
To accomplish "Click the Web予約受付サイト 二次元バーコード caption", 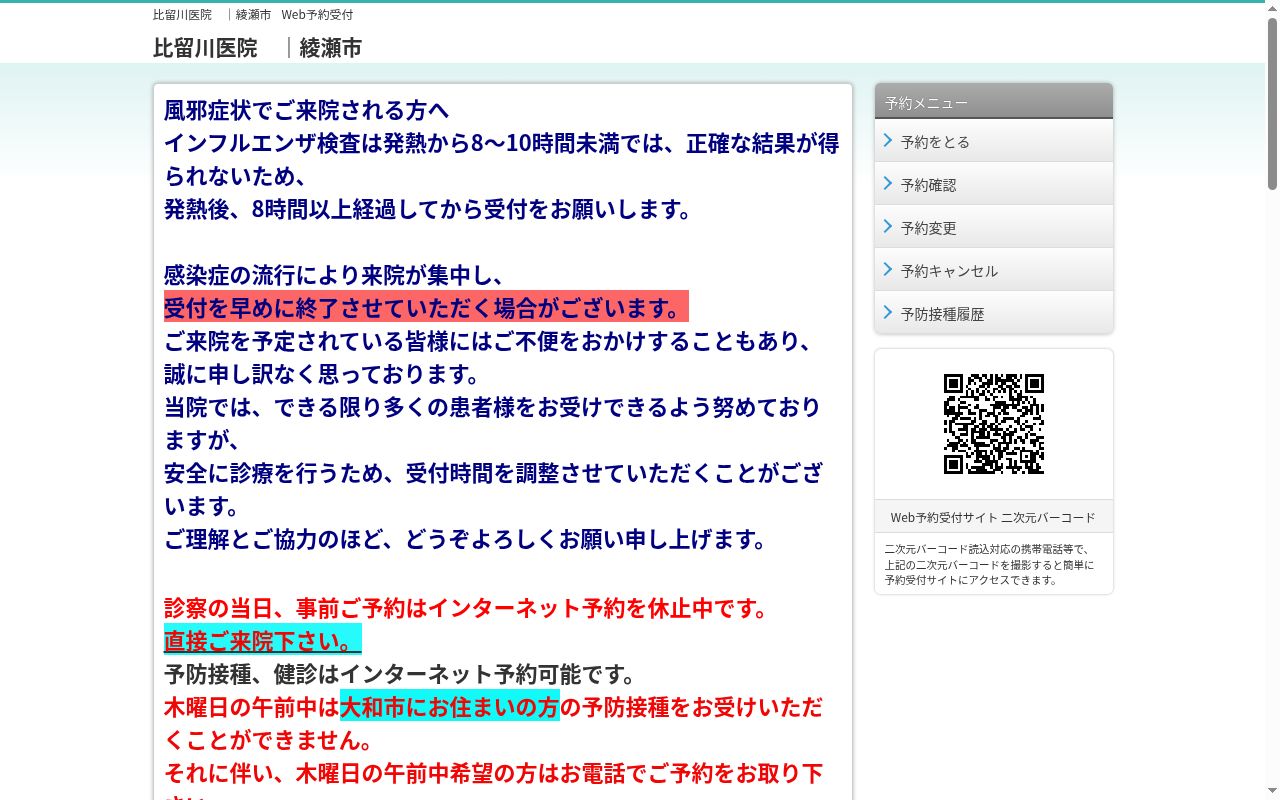I will pyautogui.click(x=993, y=517).
